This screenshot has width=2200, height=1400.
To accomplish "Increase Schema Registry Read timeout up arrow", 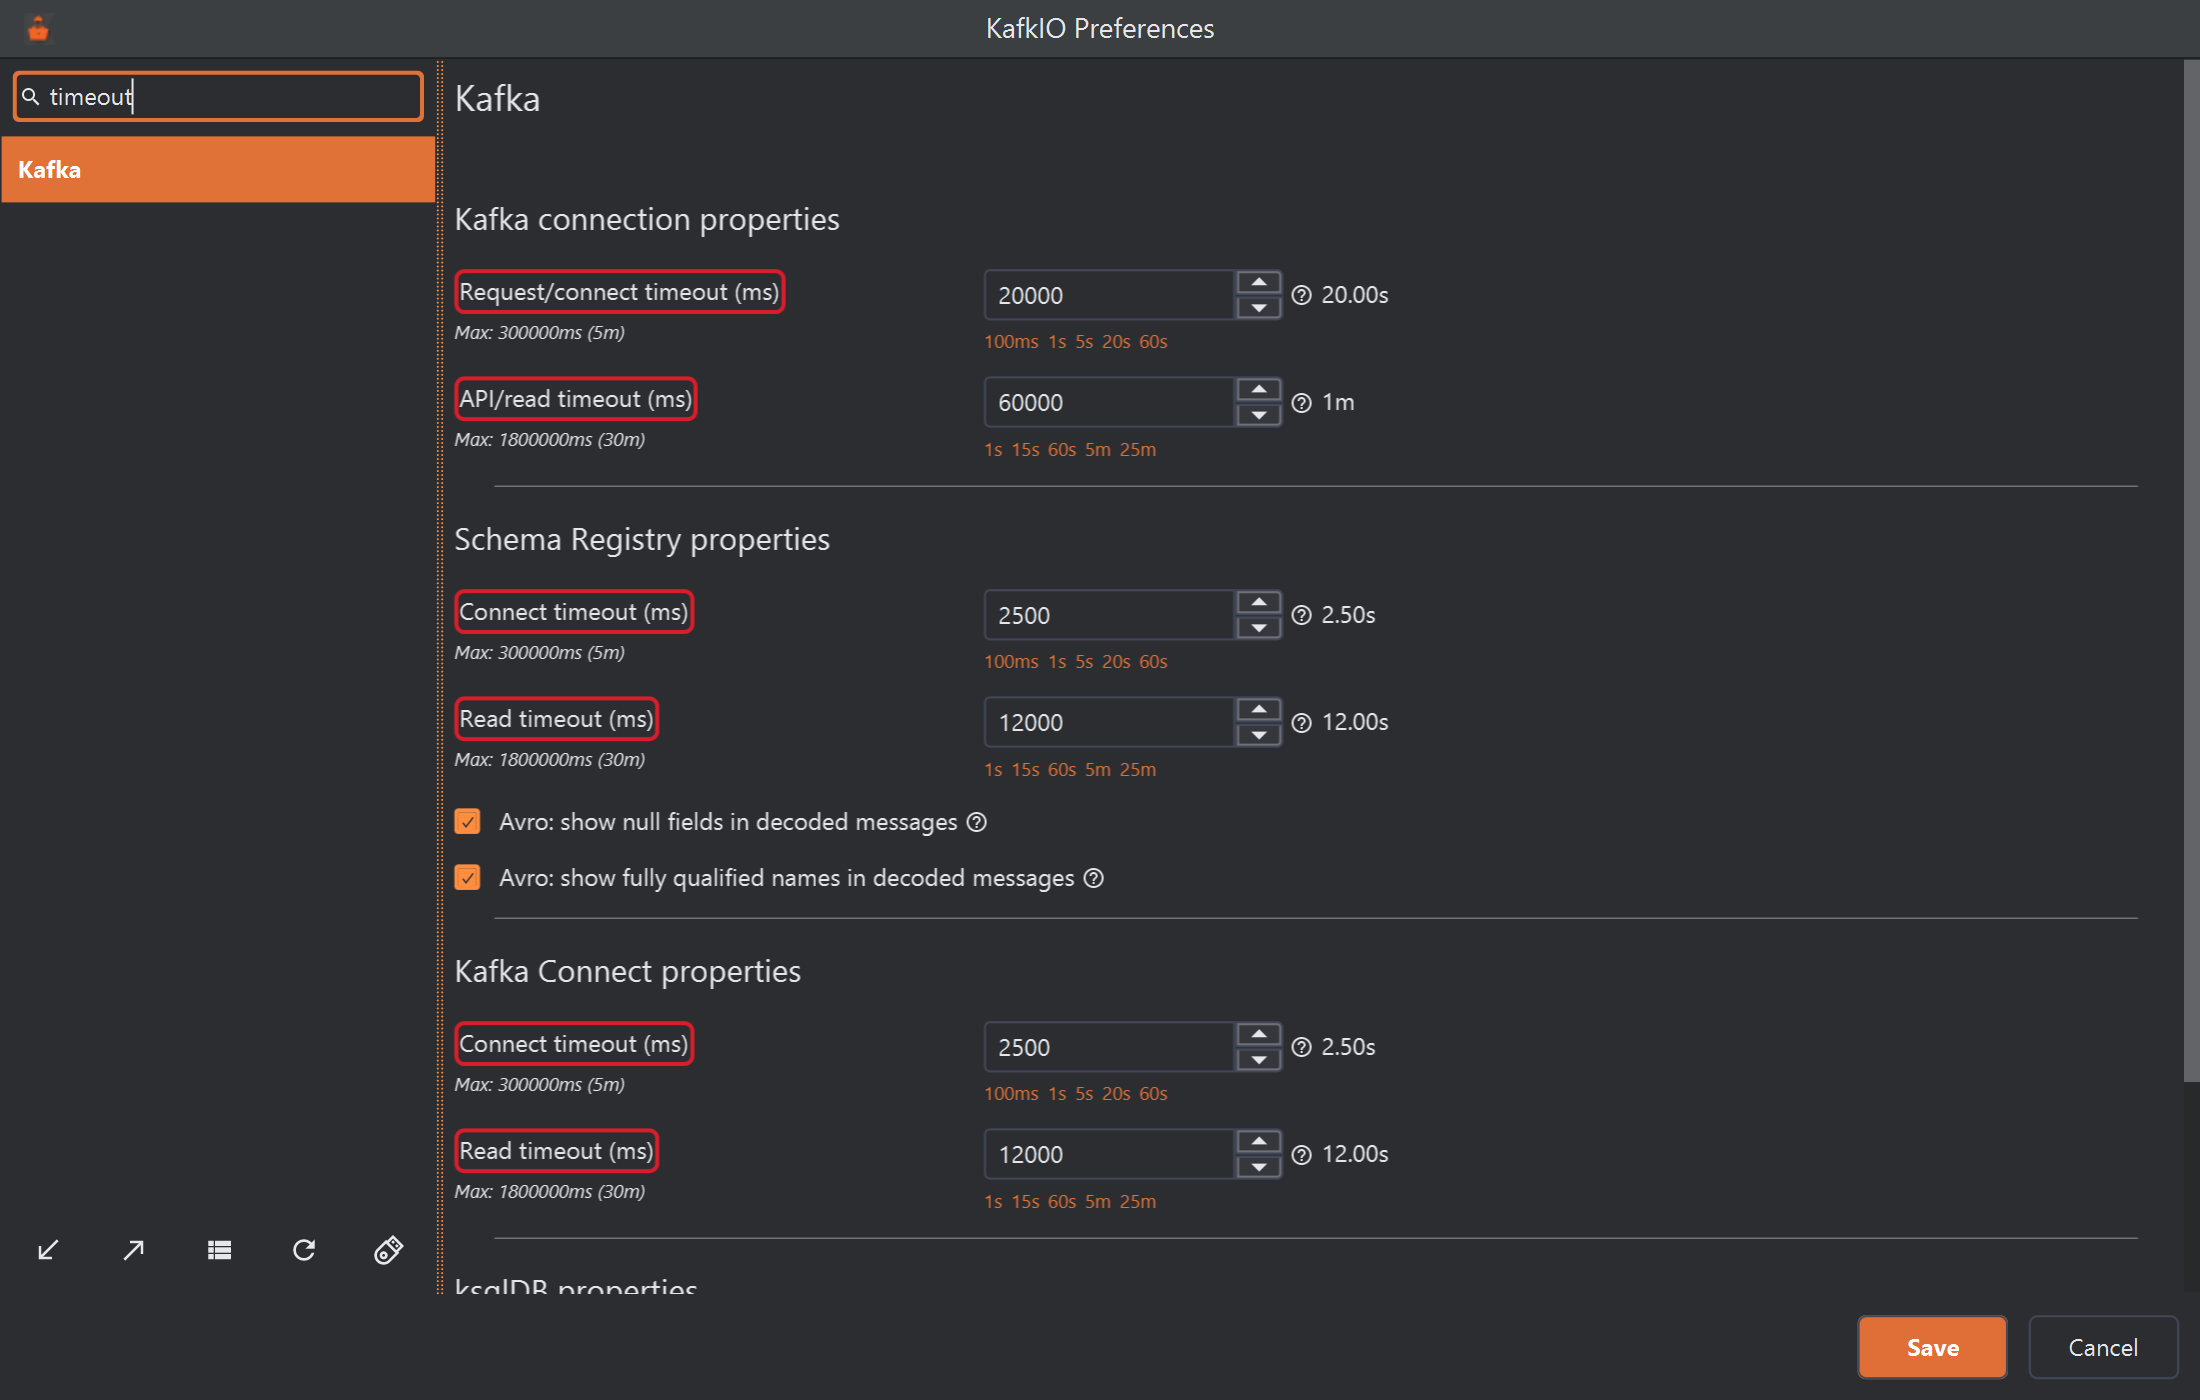I will point(1259,709).
